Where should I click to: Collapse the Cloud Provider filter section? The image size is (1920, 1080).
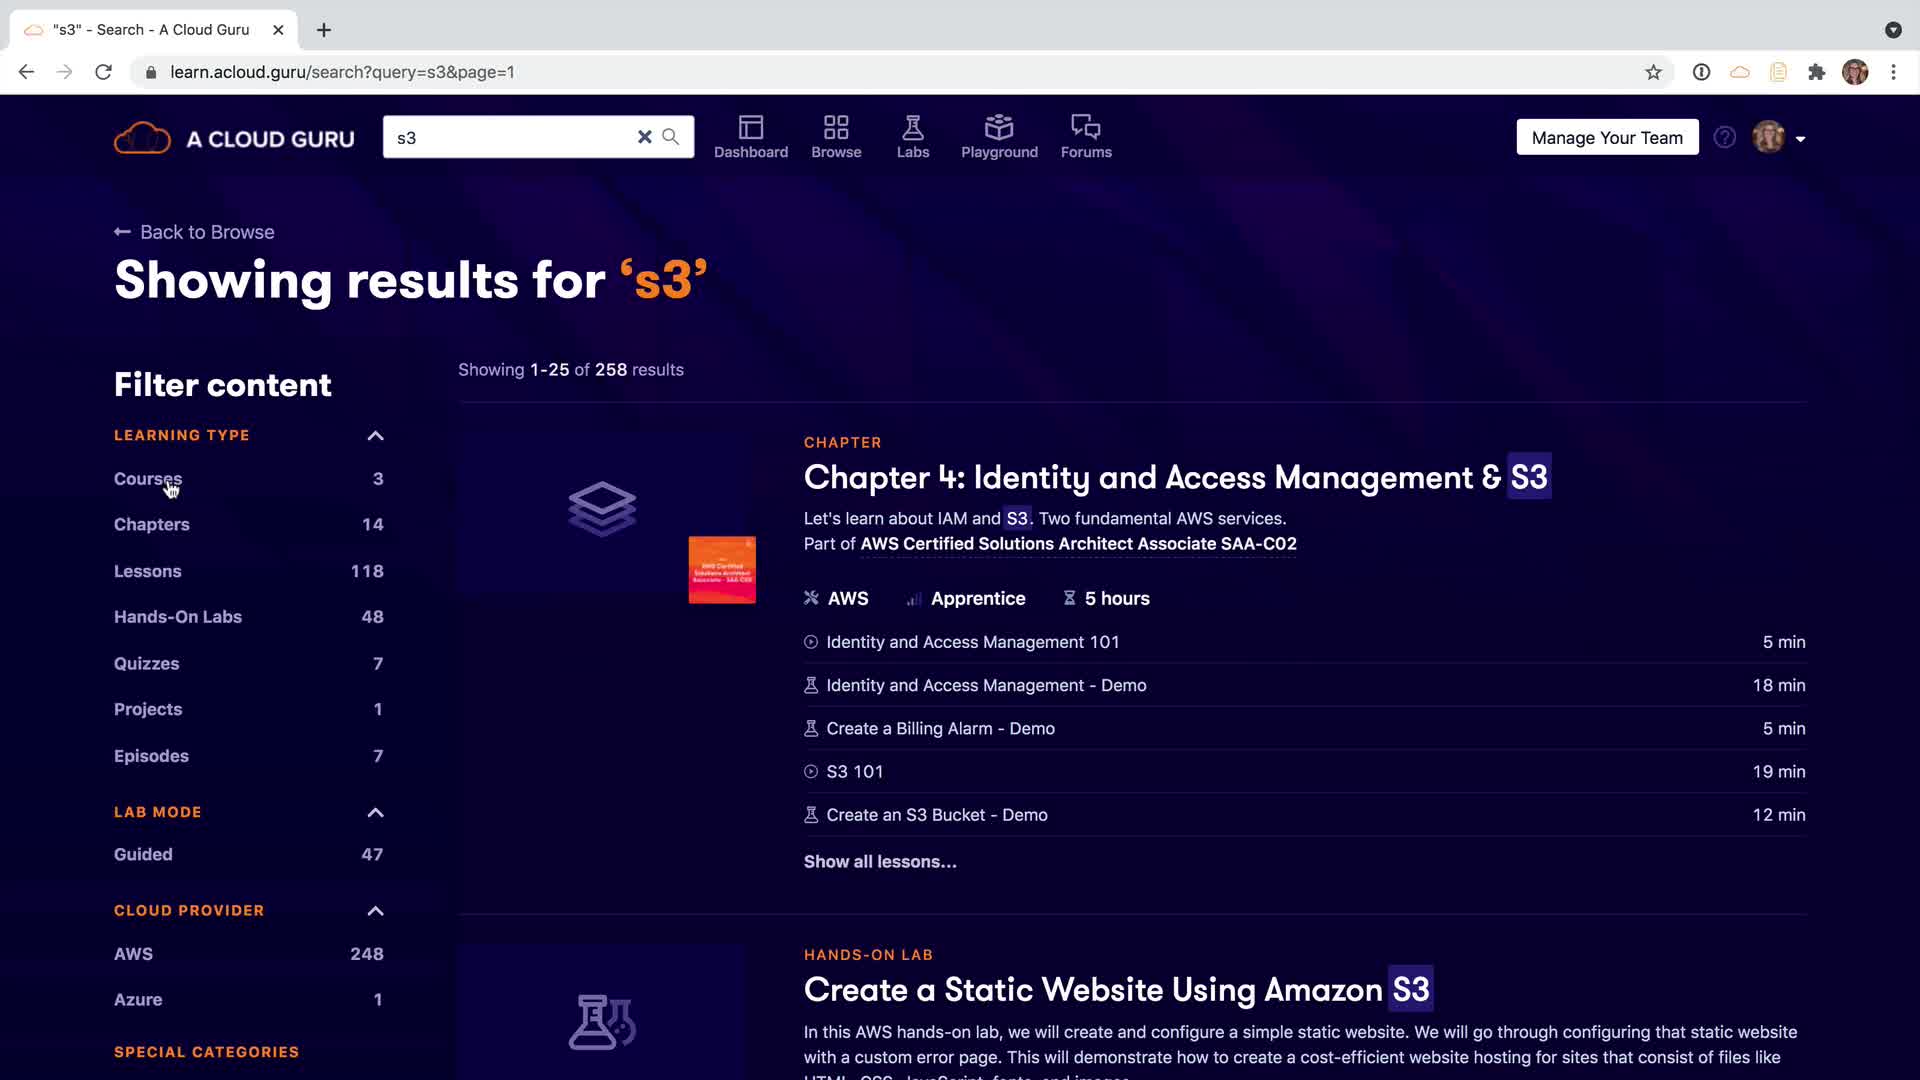point(375,911)
